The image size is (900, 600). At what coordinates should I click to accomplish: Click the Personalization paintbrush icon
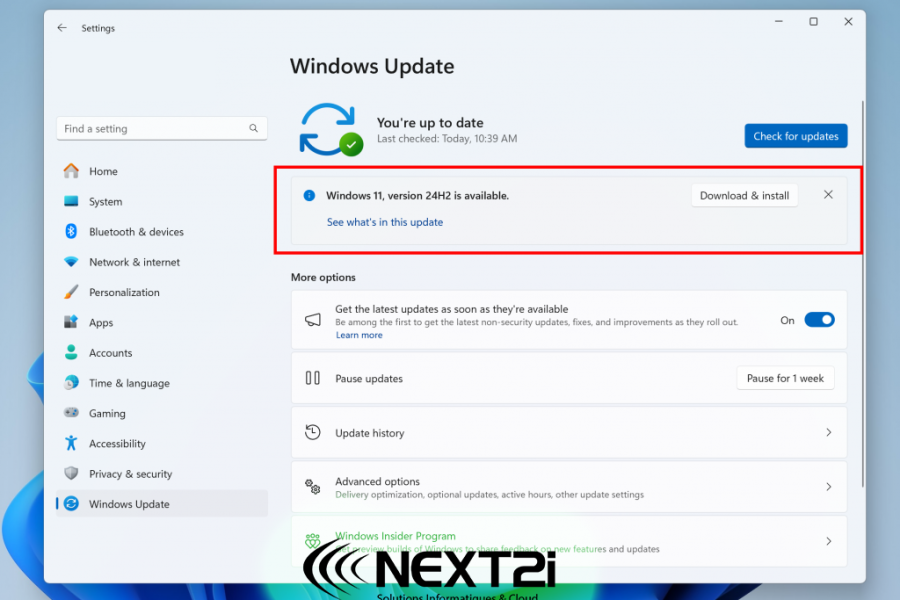pos(71,292)
